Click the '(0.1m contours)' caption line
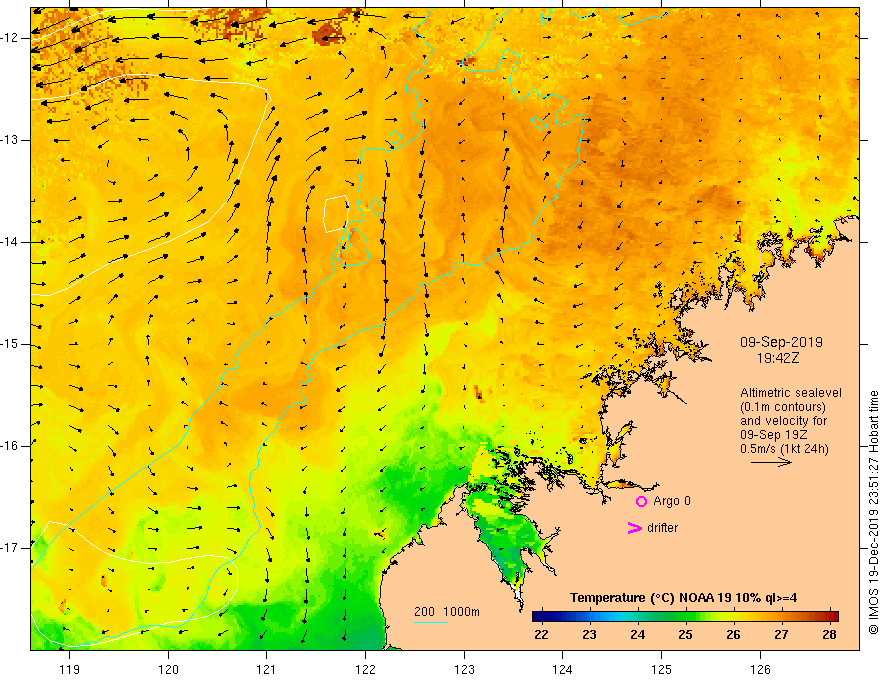880x680 pixels. pos(783,407)
